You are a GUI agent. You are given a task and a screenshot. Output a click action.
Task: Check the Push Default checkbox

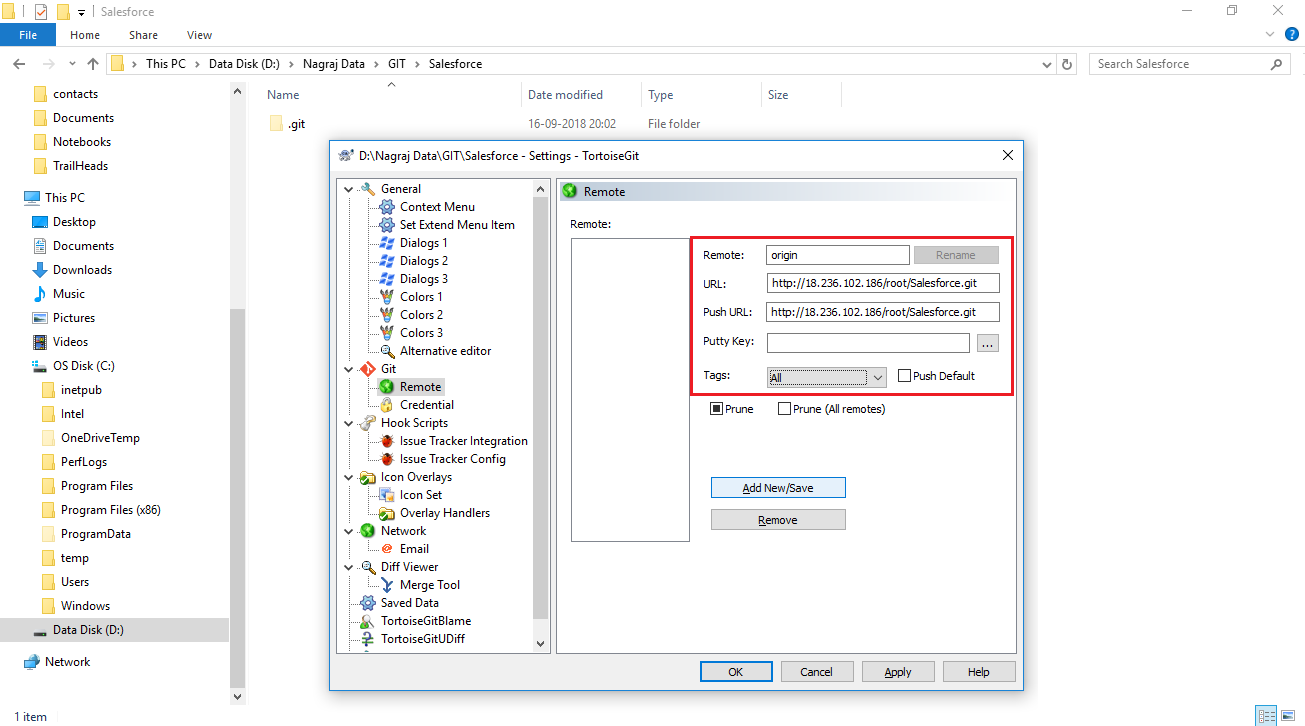tap(904, 376)
